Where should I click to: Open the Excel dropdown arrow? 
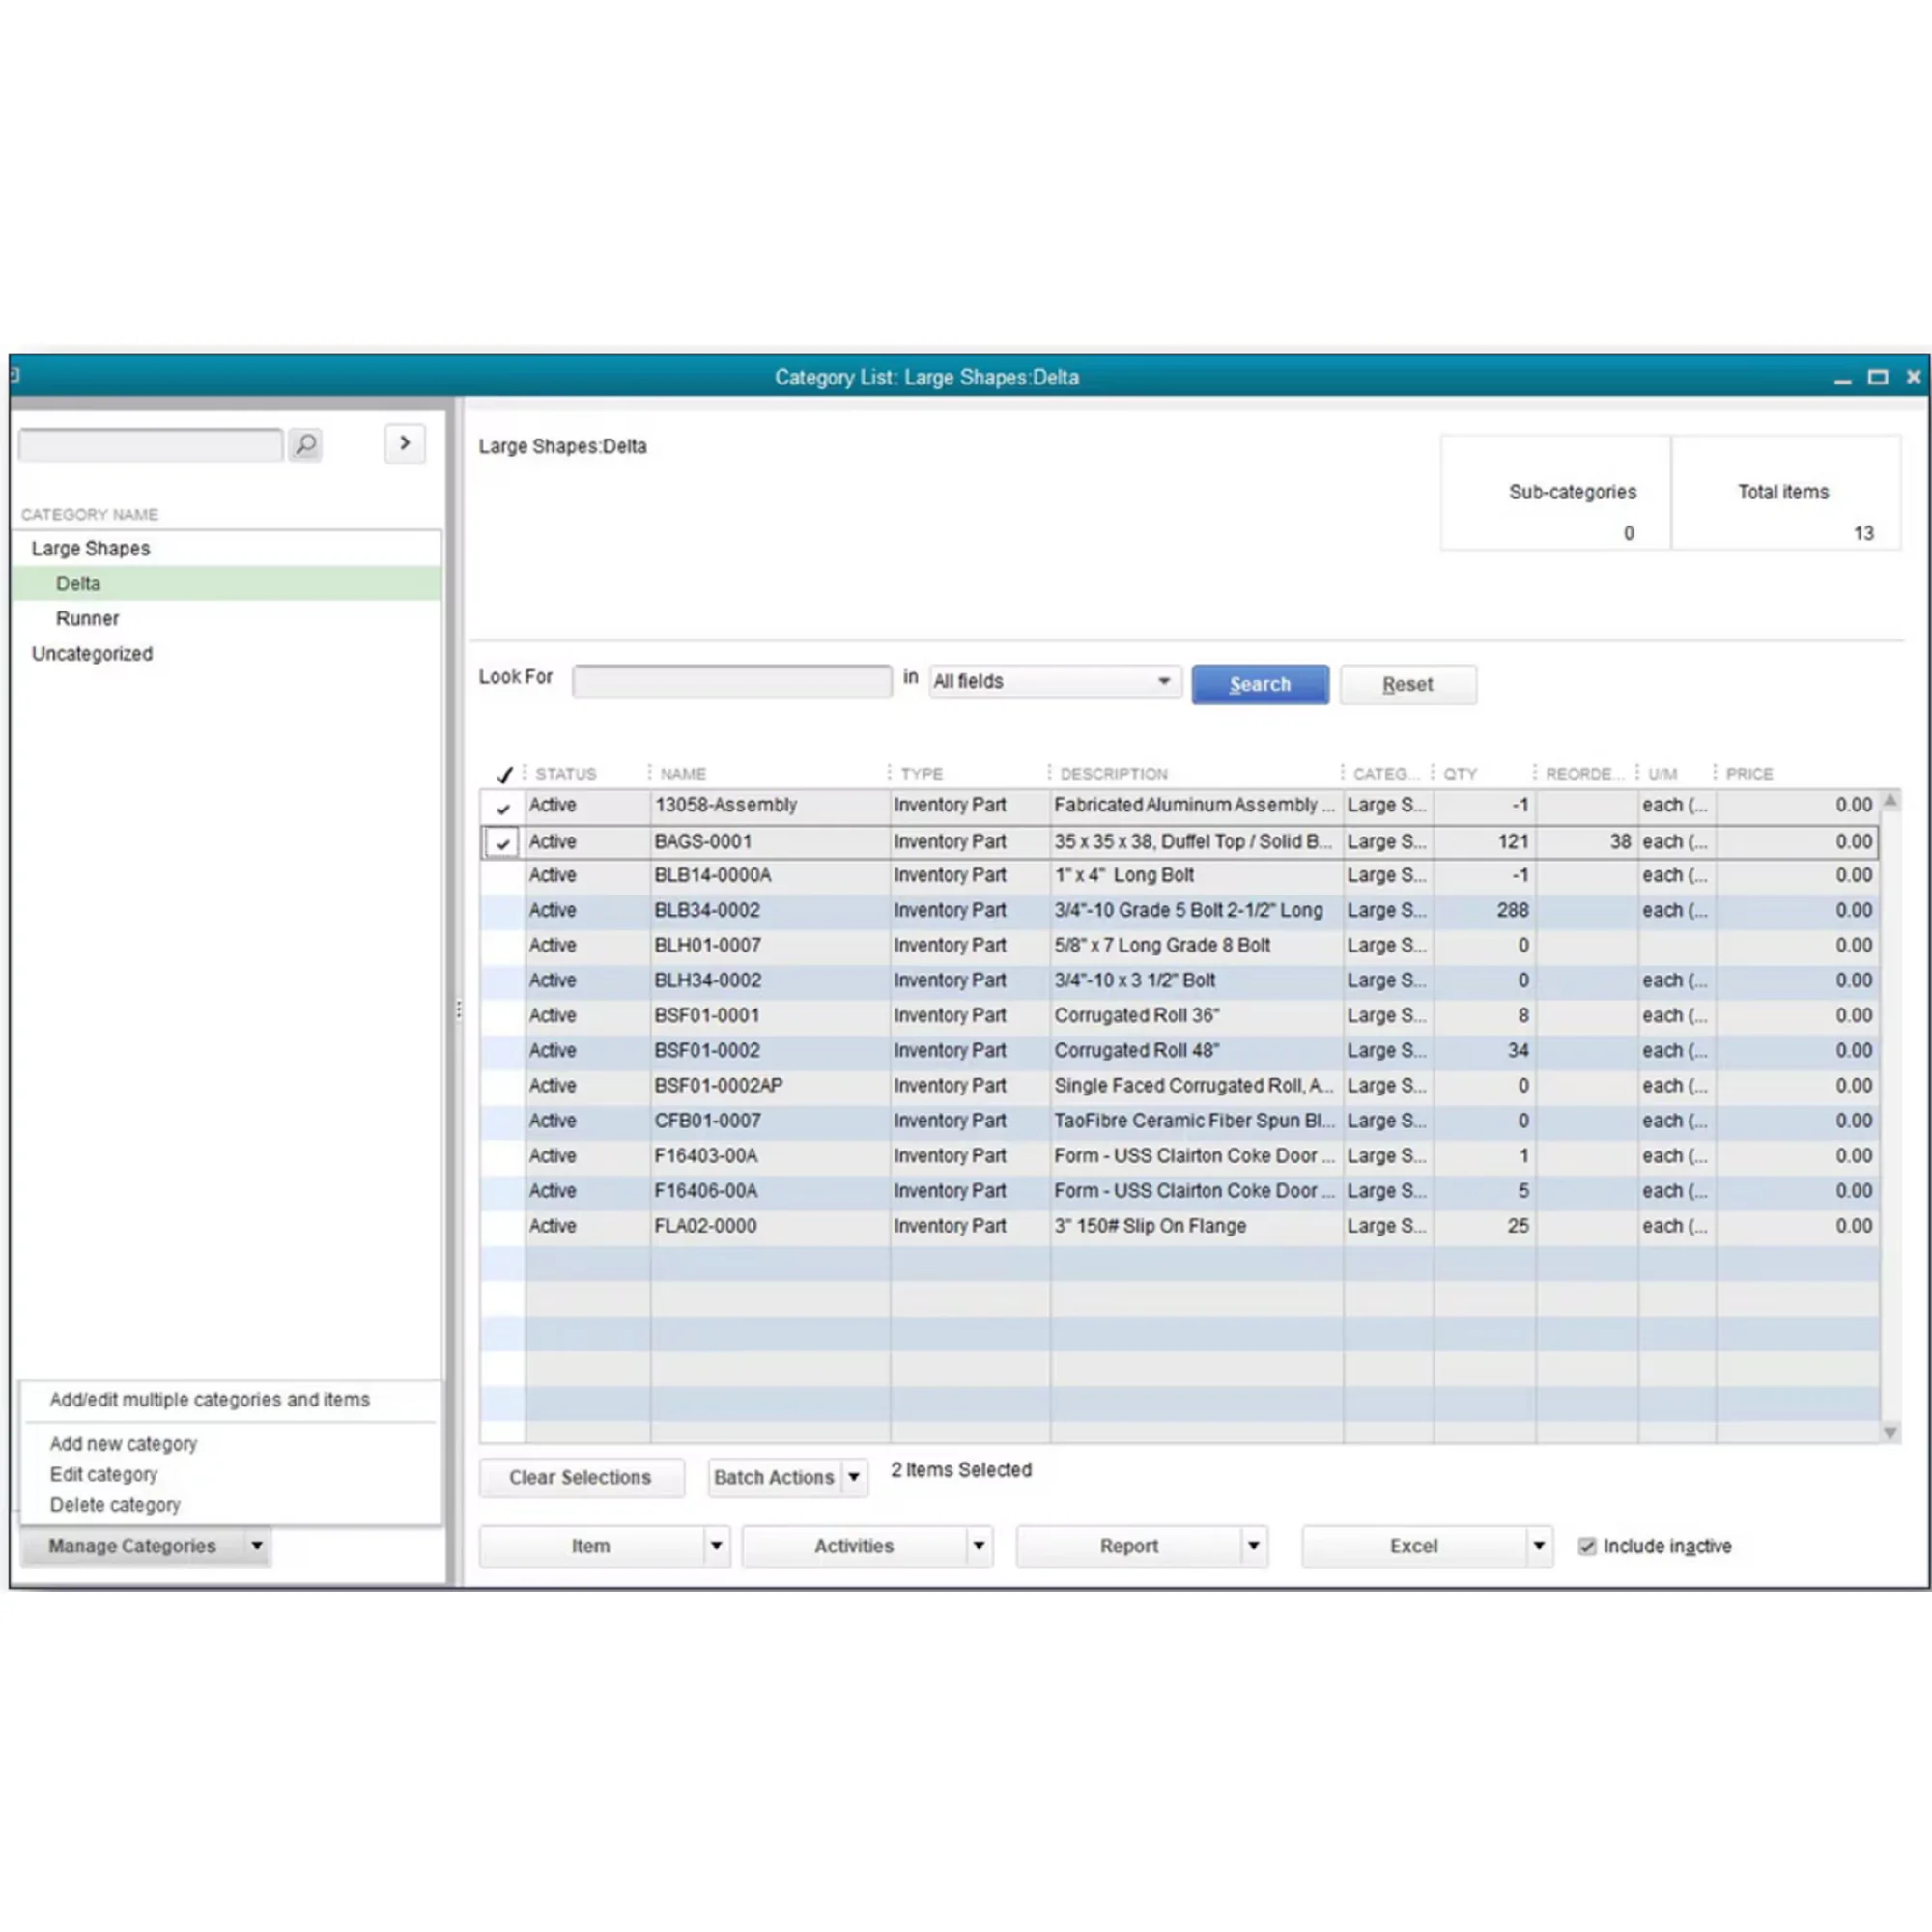click(x=1538, y=1546)
